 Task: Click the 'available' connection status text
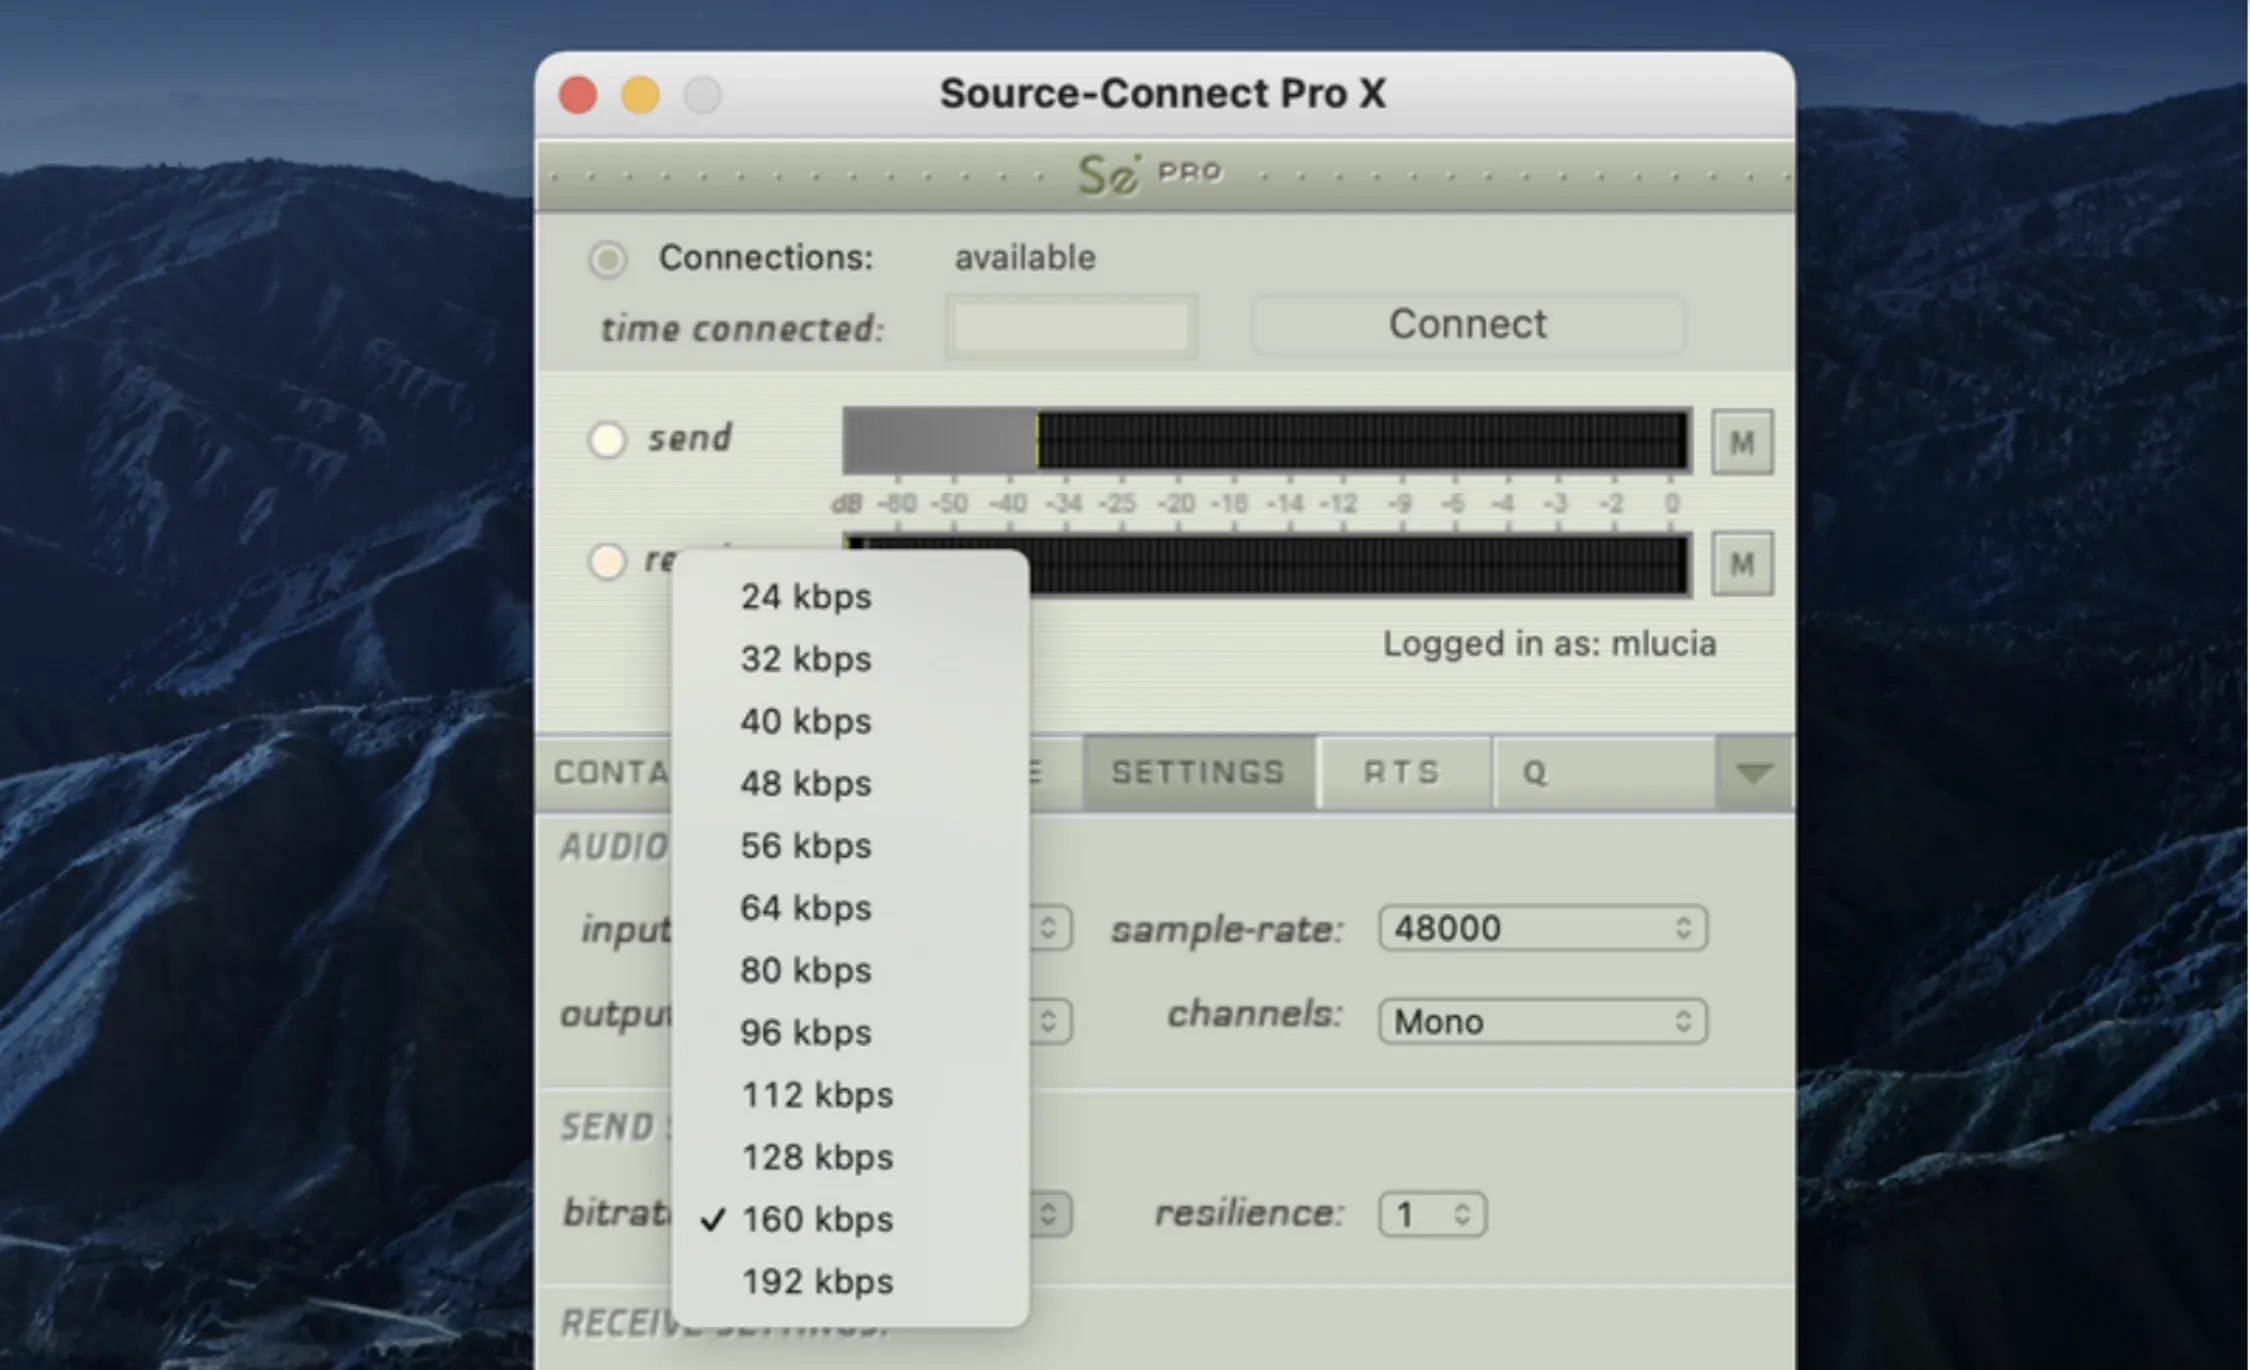pos(1025,258)
